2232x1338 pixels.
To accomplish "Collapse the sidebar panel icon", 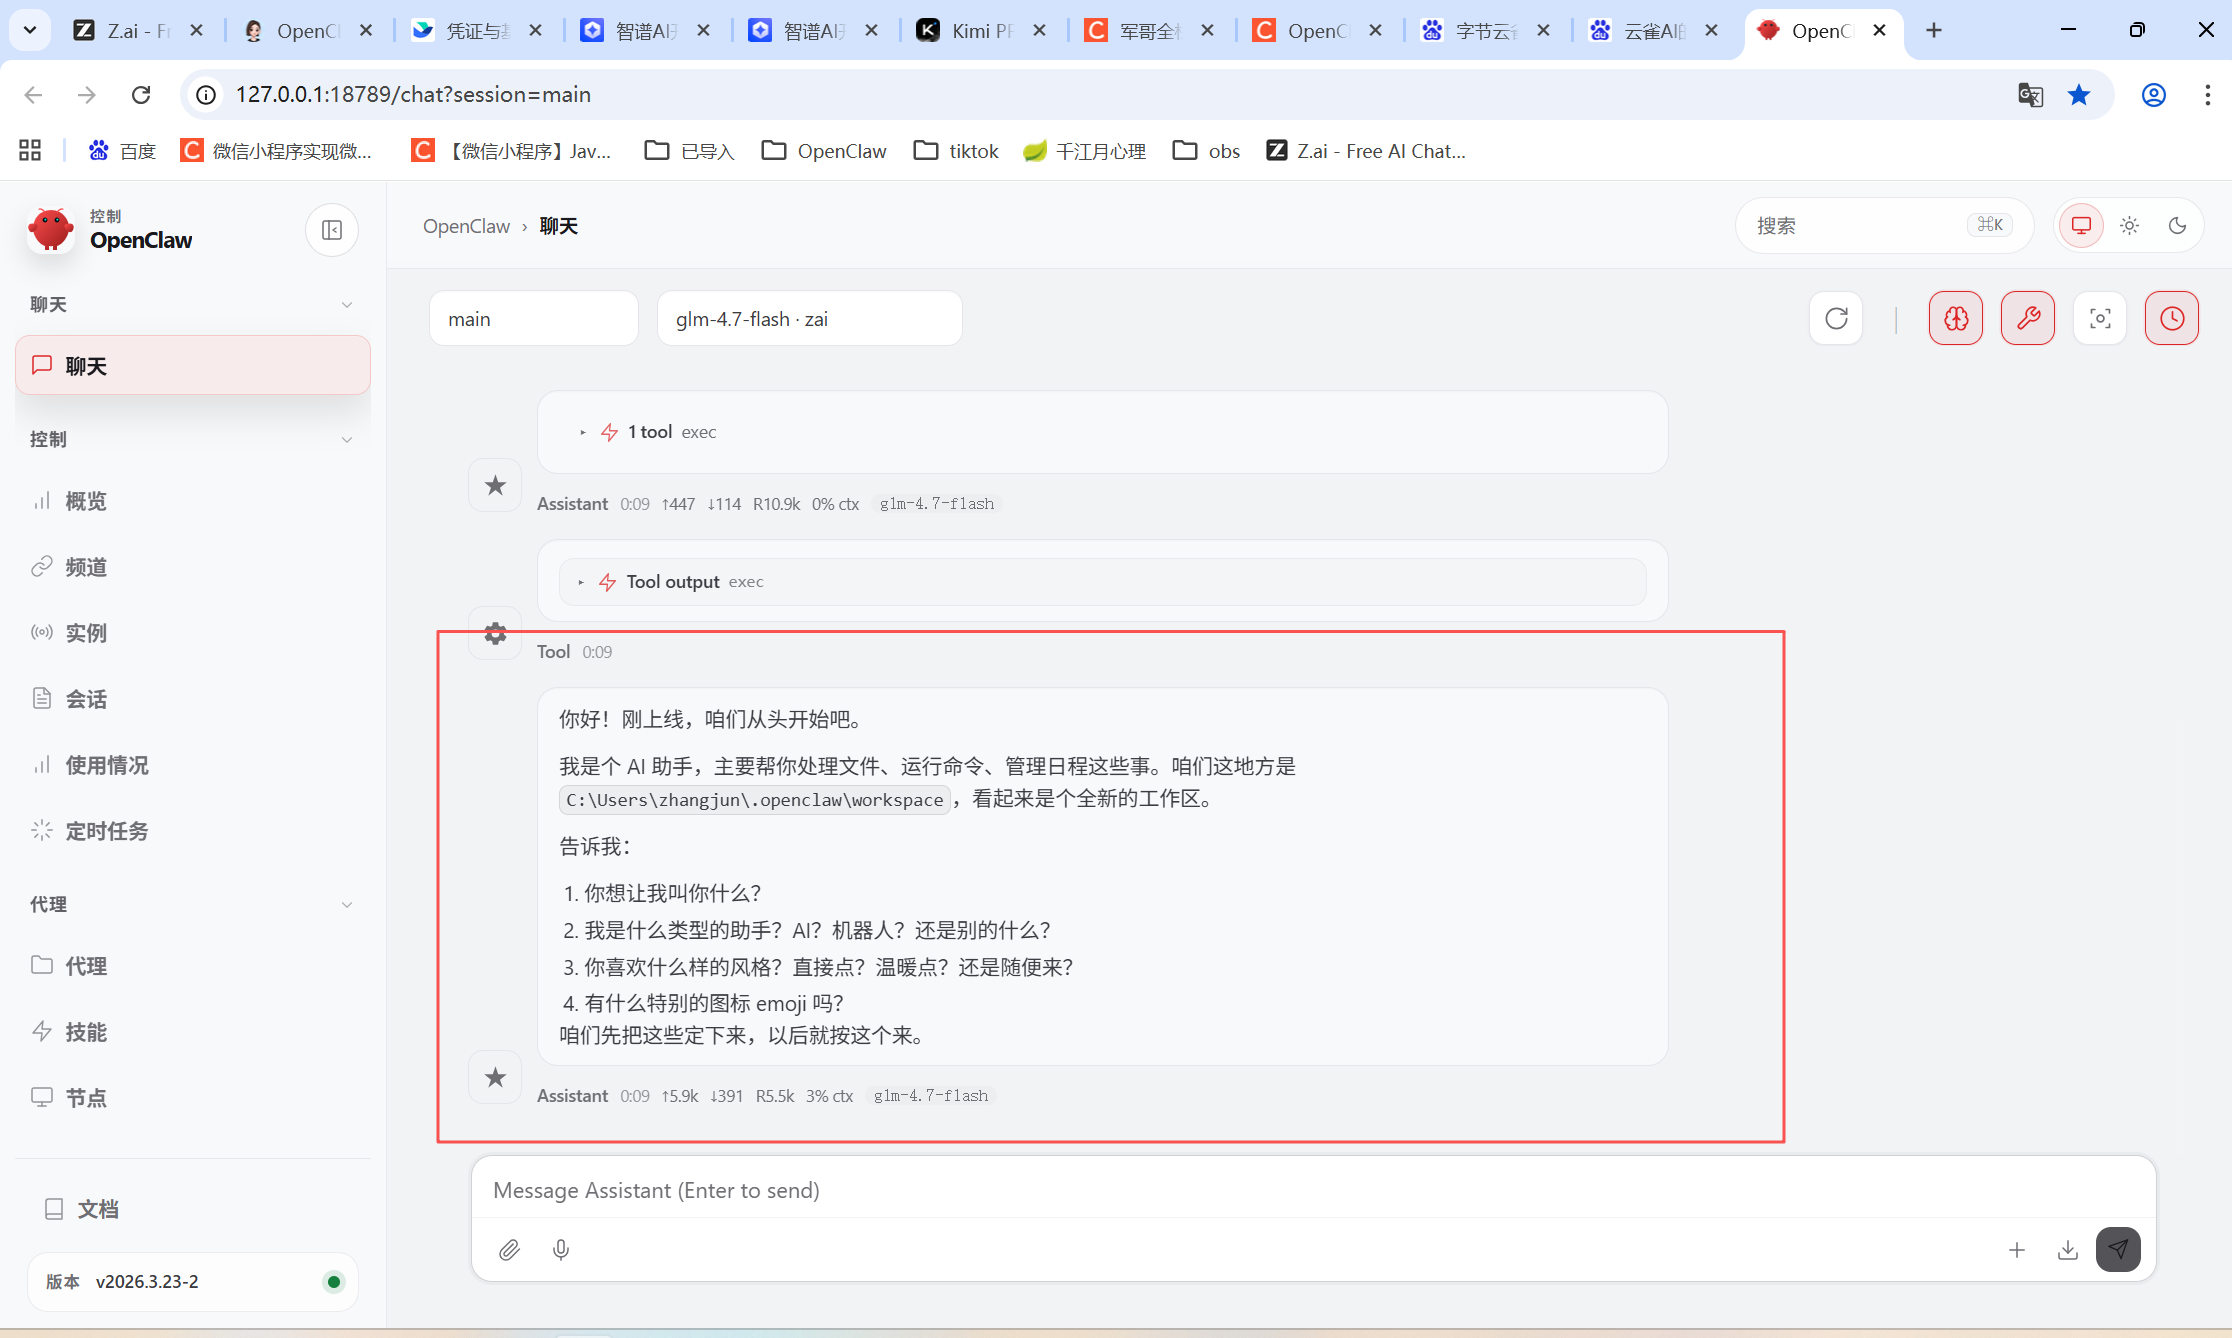I will point(332,230).
